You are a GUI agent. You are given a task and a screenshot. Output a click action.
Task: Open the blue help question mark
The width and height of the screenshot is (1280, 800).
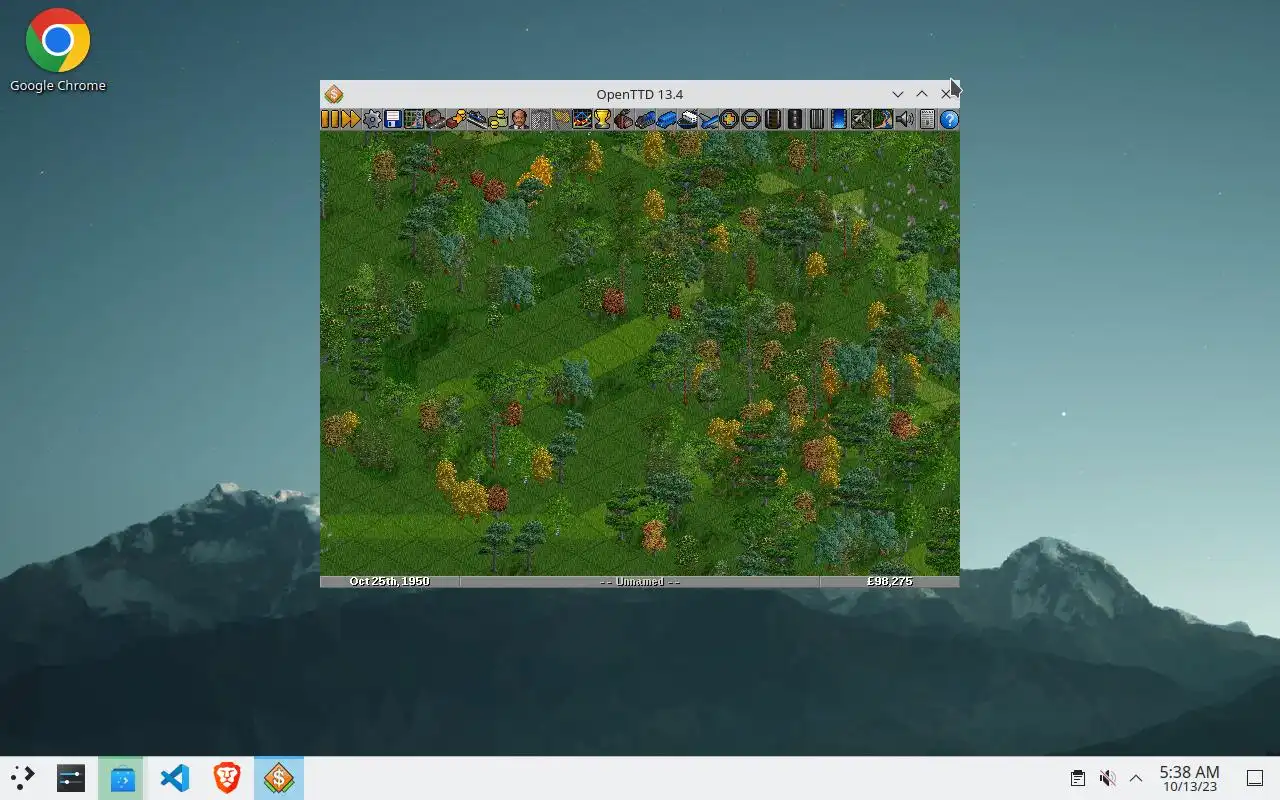click(x=948, y=120)
